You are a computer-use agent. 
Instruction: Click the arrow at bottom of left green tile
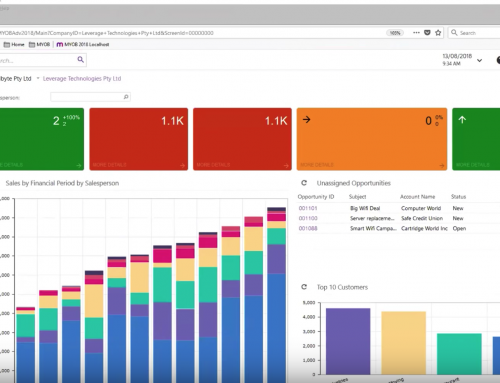tap(79, 165)
